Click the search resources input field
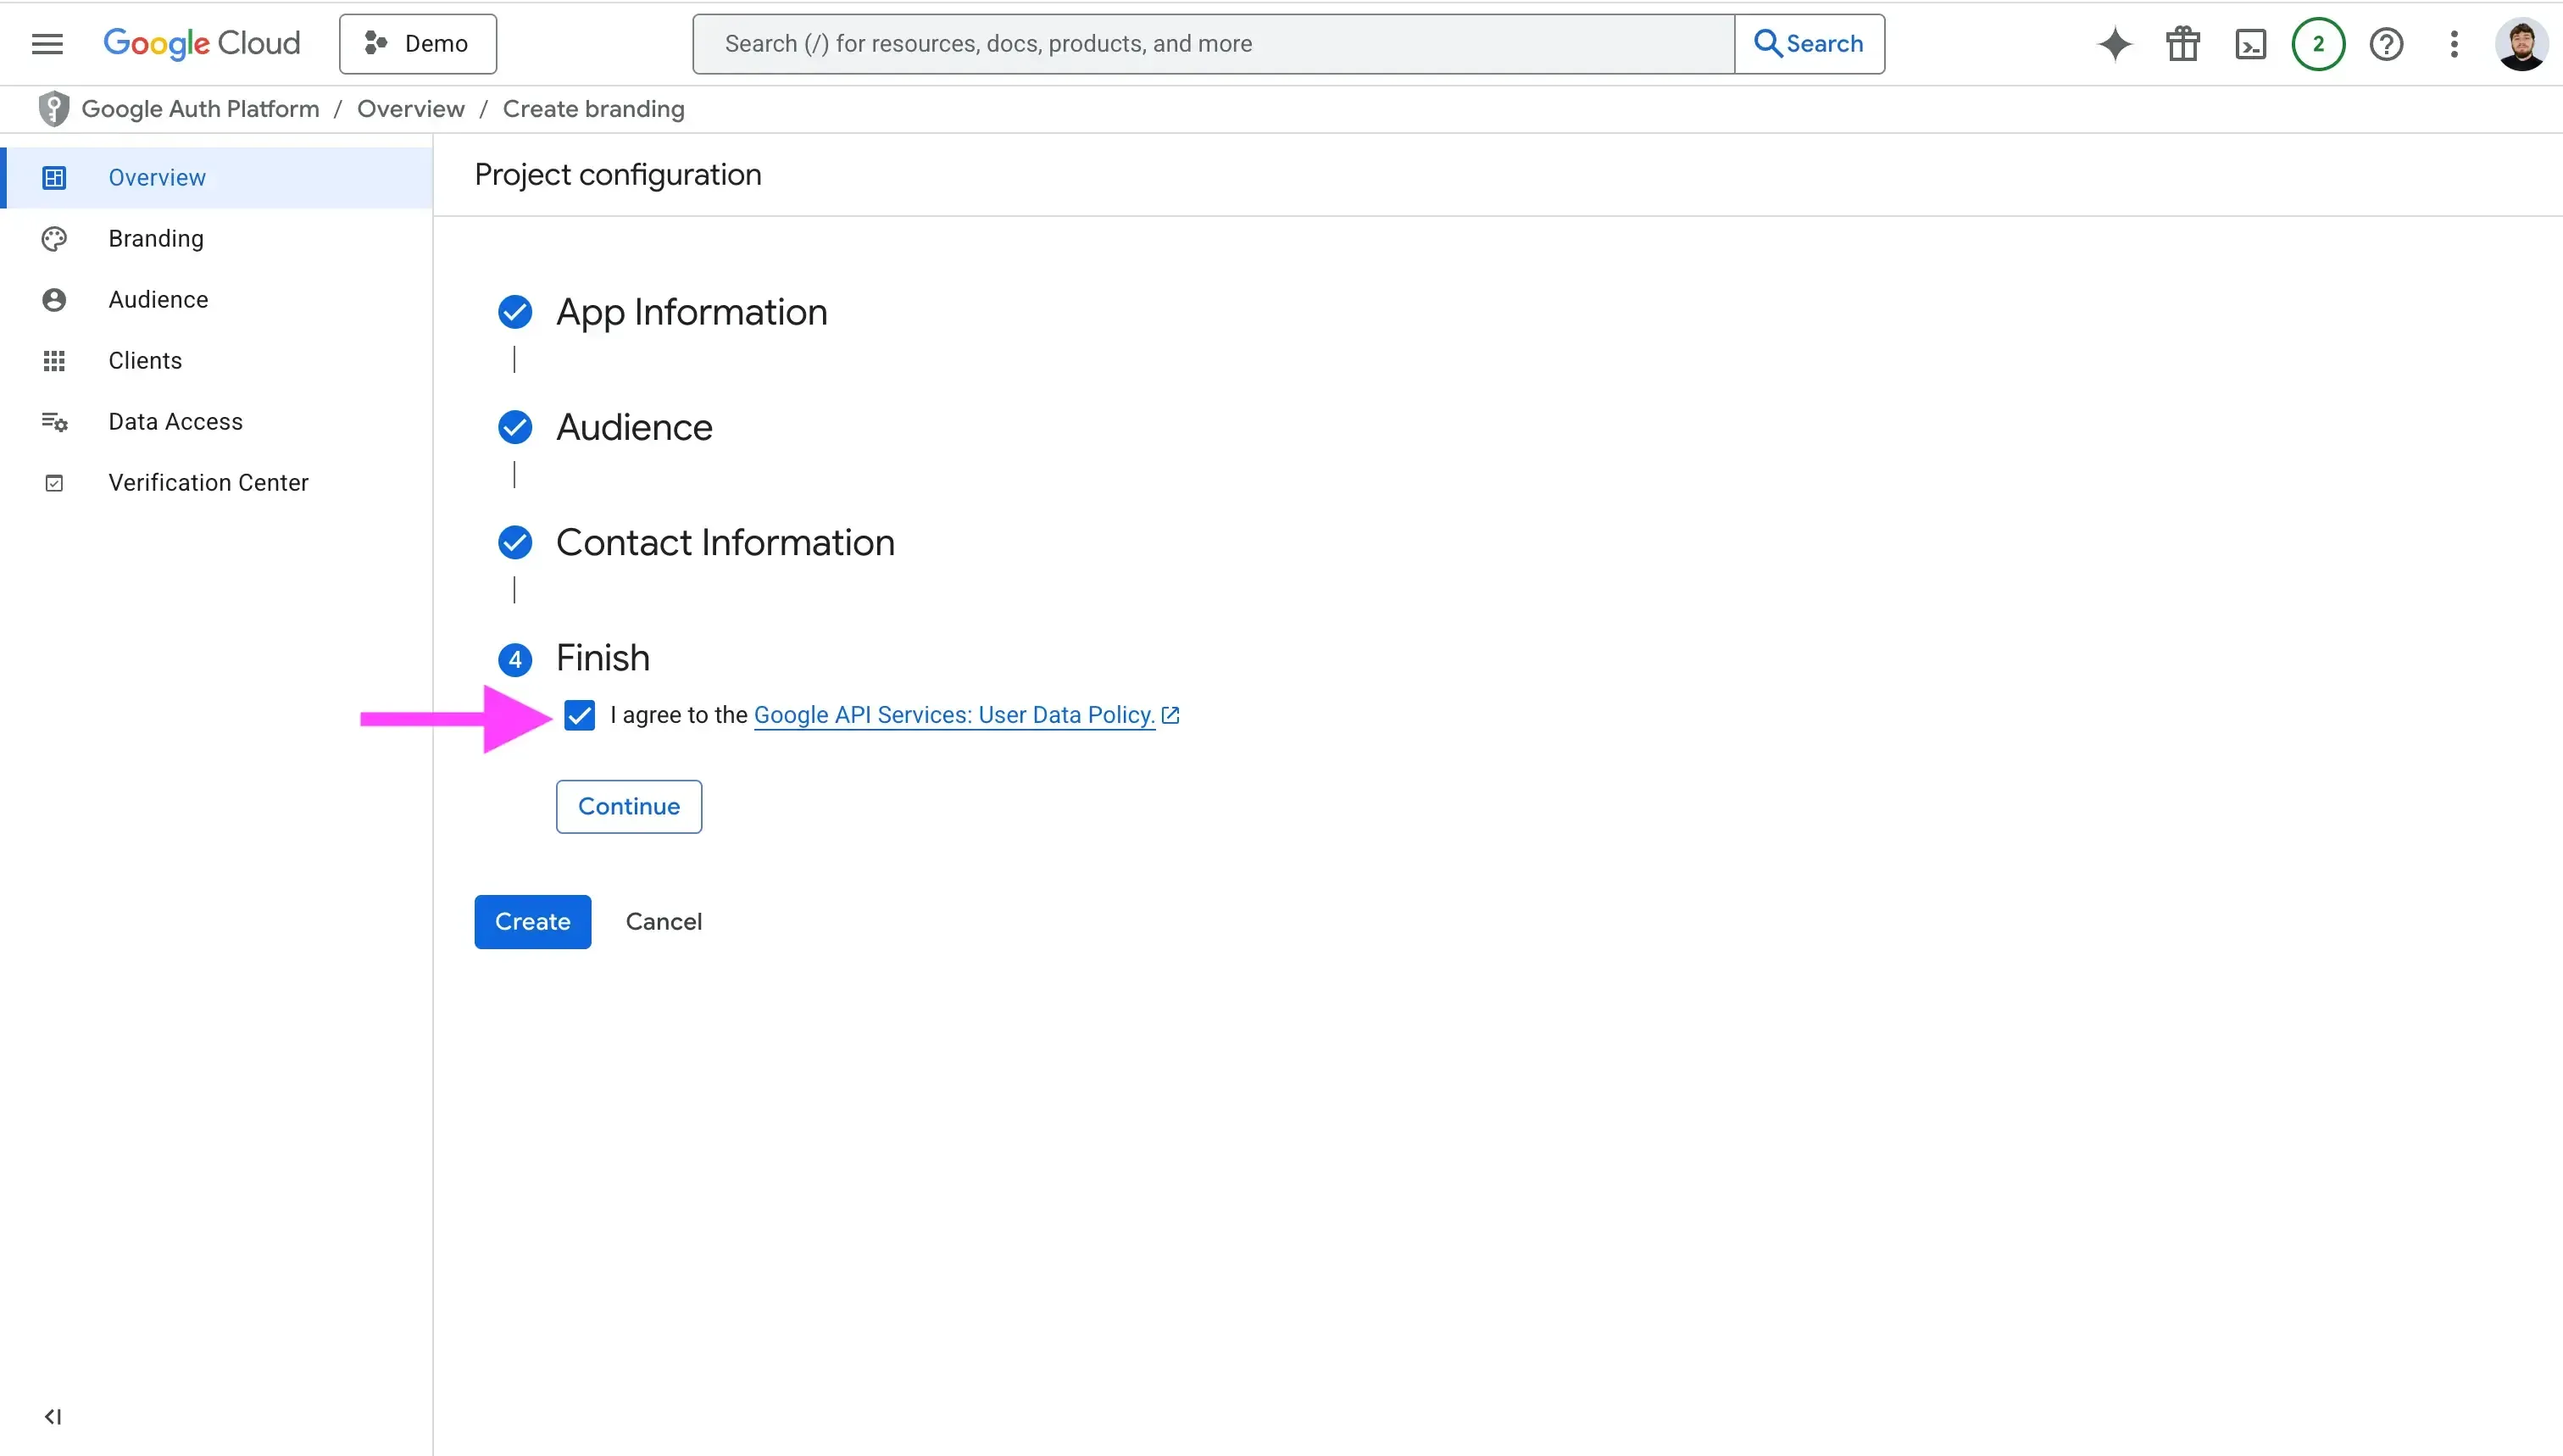Screen dimensions: 2563x1456 1200,43
